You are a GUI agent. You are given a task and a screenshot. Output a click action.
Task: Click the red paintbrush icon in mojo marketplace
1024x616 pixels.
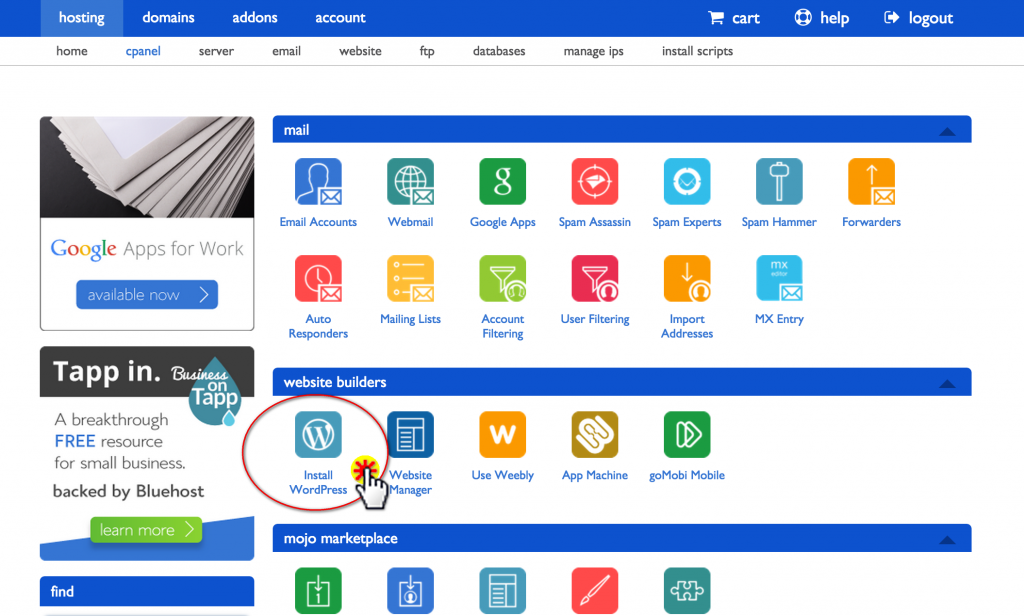coord(594,591)
